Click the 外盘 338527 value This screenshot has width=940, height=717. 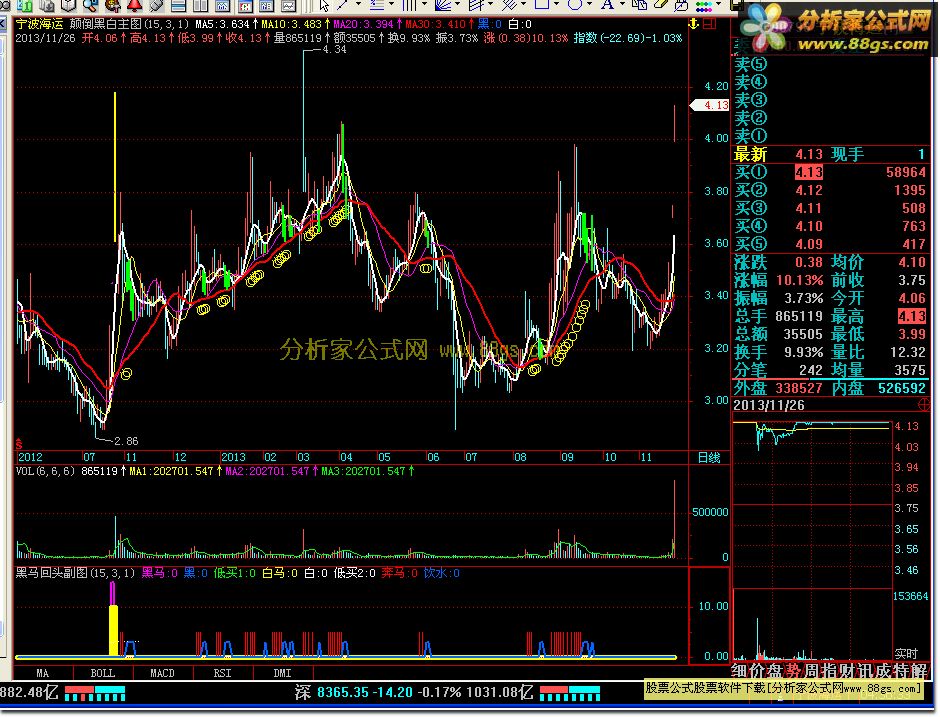click(799, 388)
